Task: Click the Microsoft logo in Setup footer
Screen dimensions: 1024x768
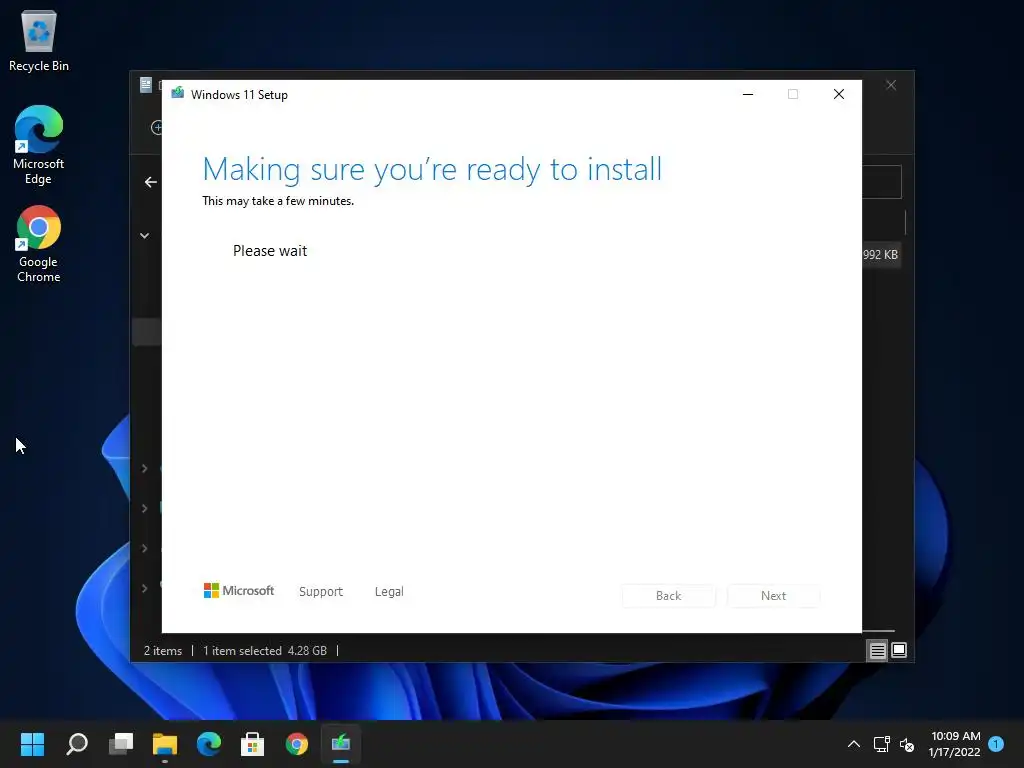Action: pos(239,590)
